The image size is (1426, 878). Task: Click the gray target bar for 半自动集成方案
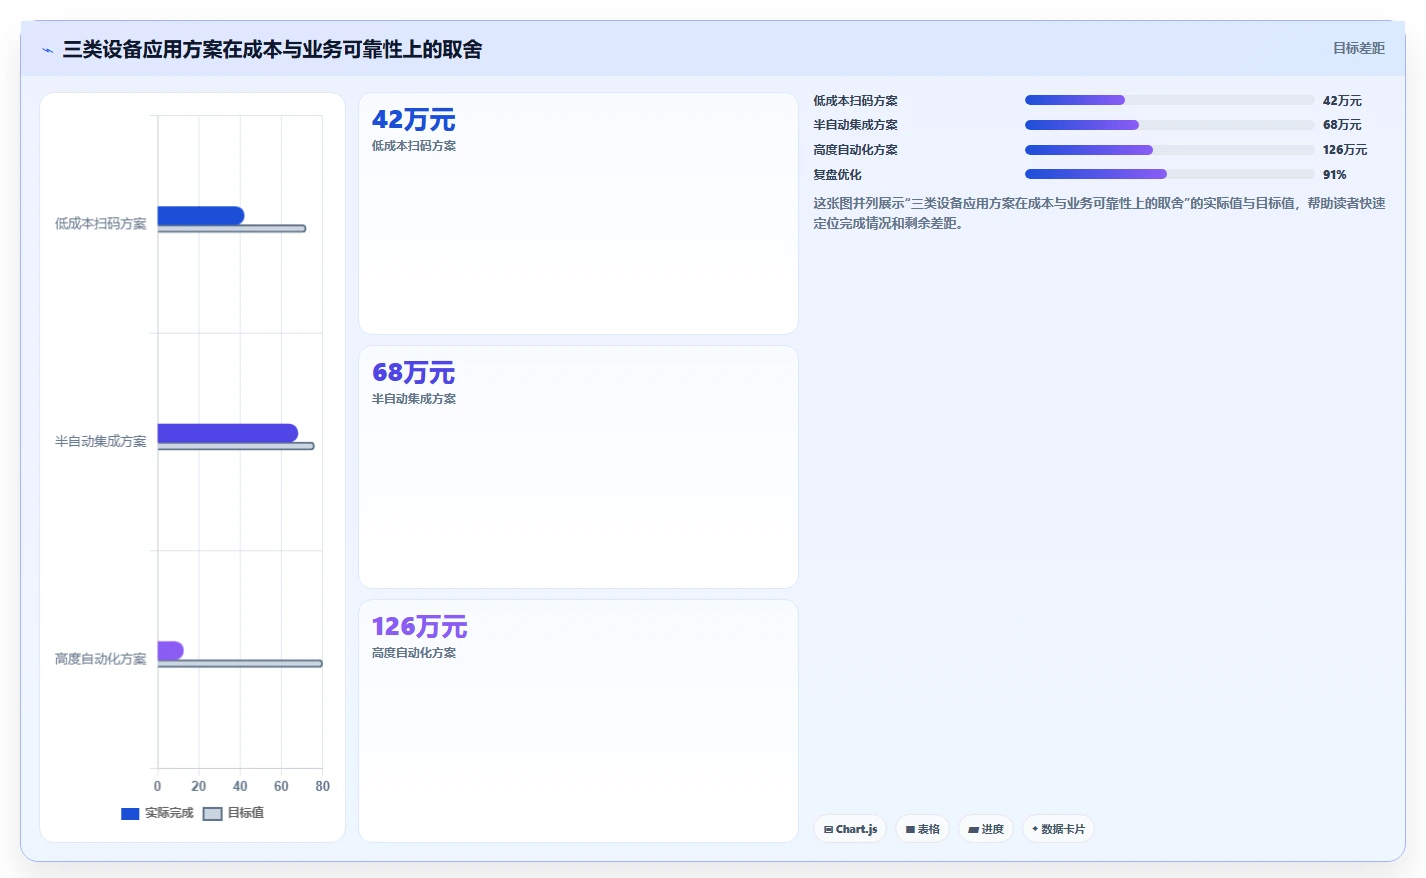[x=236, y=446]
